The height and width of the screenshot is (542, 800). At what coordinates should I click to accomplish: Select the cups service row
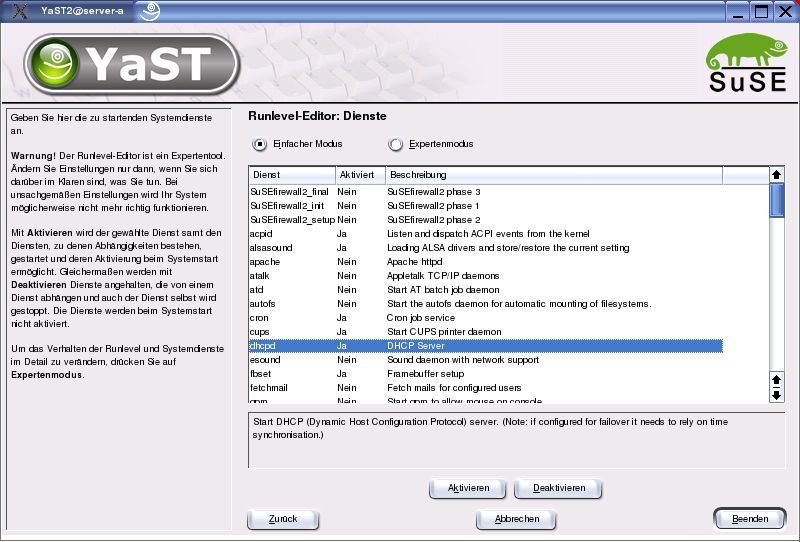click(x=485, y=332)
